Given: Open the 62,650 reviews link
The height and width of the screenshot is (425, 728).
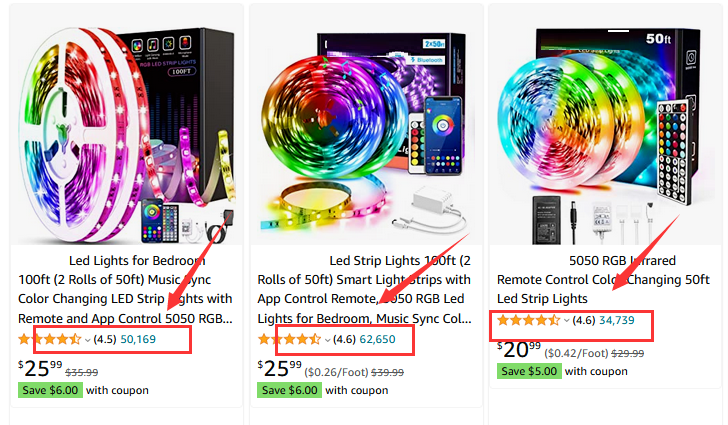Looking at the screenshot, I should [377, 339].
